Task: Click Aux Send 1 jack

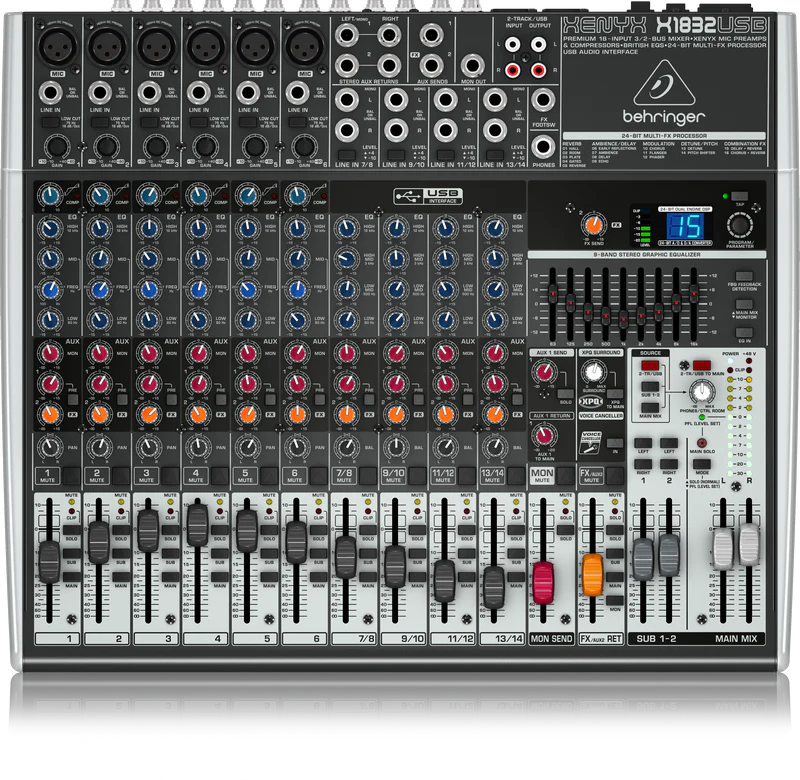Action: coord(432,35)
